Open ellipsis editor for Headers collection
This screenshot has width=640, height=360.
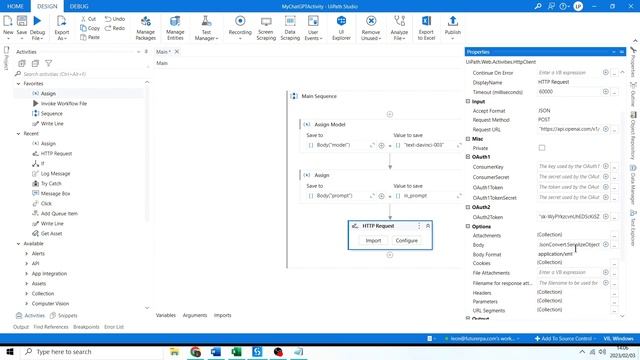coord(614,293)
